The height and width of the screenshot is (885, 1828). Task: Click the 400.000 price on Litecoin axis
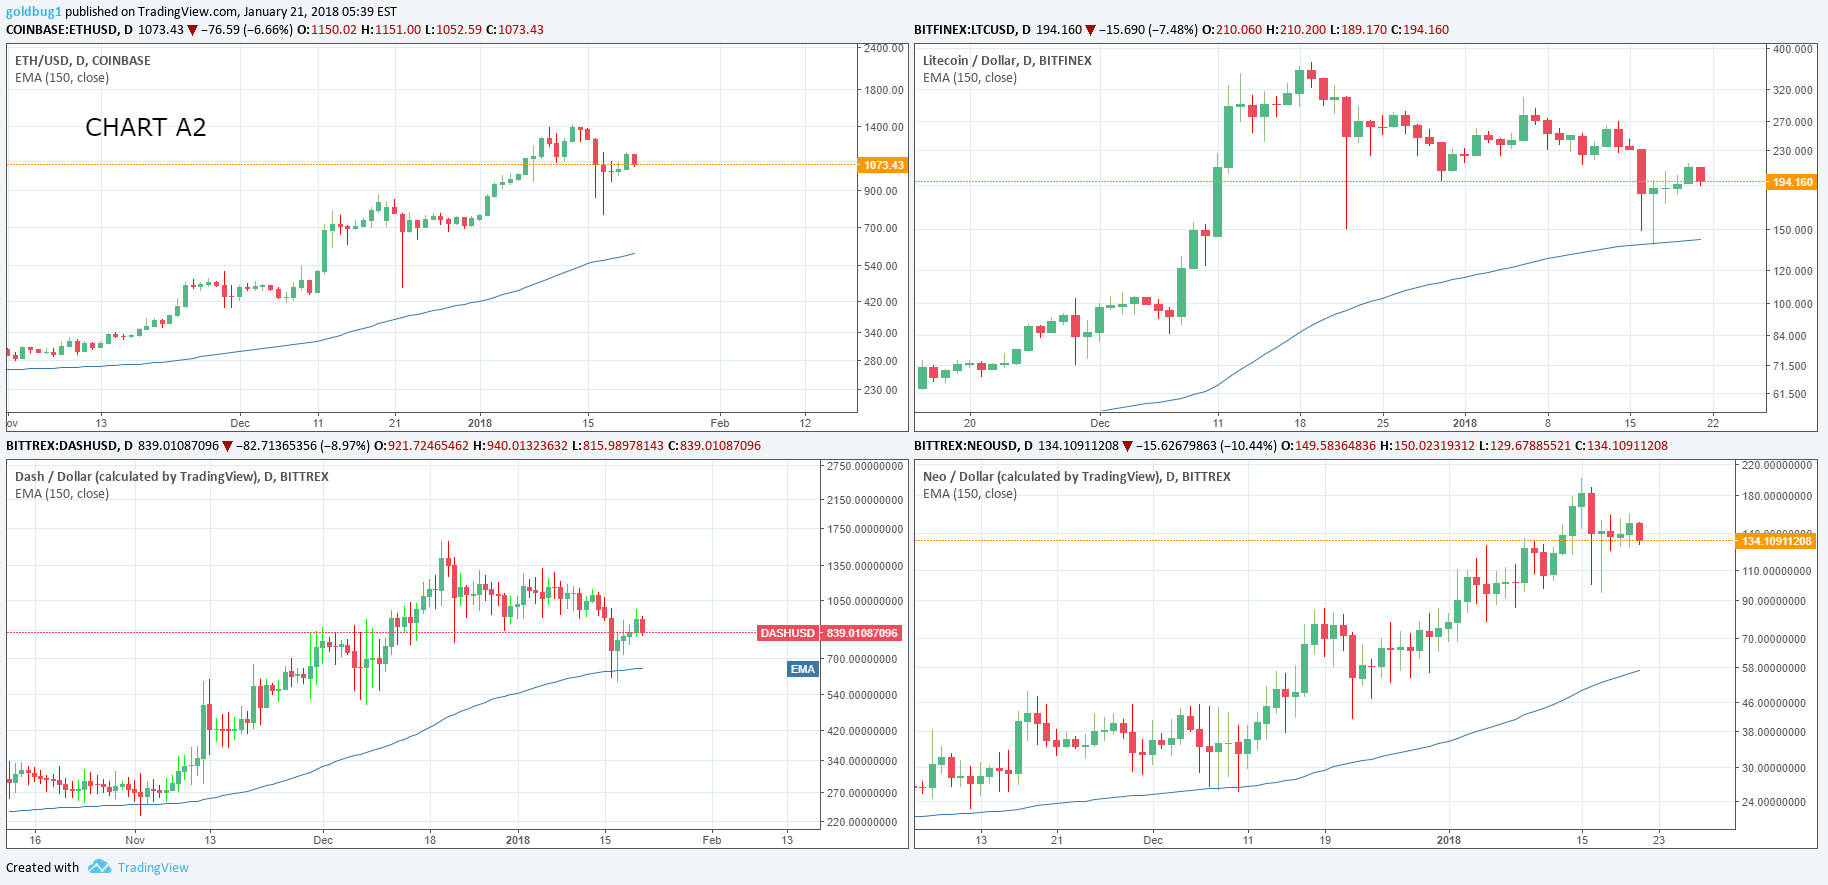pos(1792,48)
